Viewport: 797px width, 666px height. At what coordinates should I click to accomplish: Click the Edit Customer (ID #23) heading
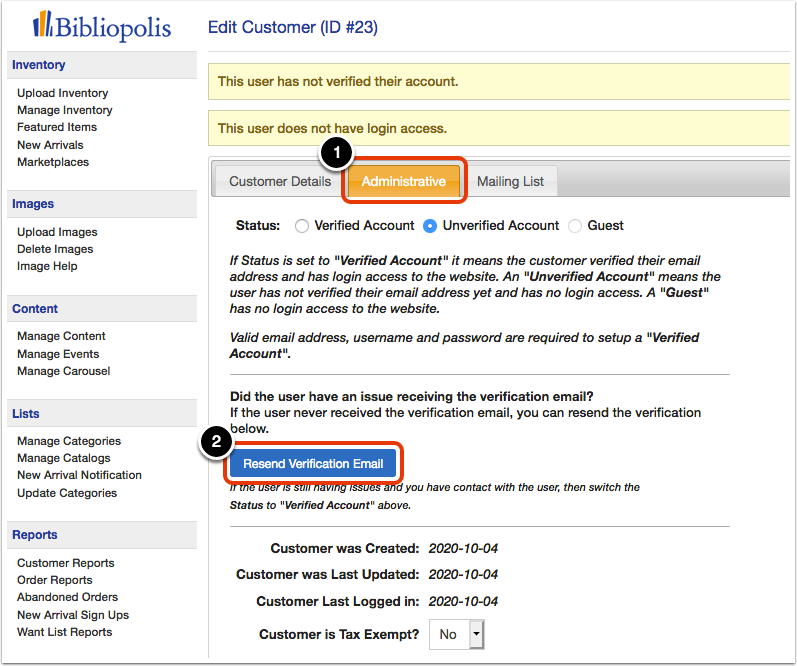(x=293, y=27)
